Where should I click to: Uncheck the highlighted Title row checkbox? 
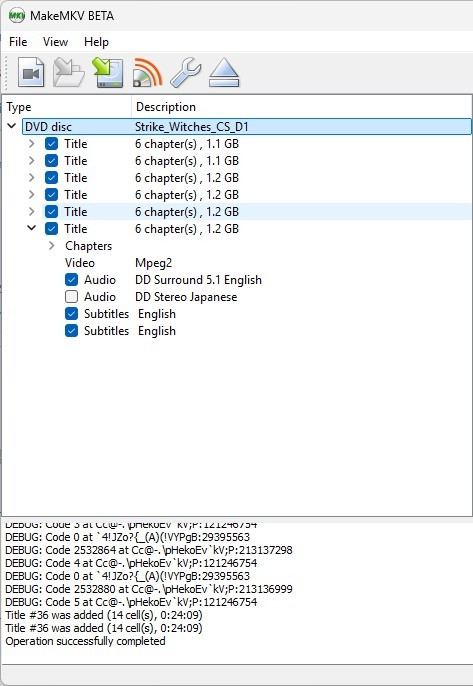51,212
